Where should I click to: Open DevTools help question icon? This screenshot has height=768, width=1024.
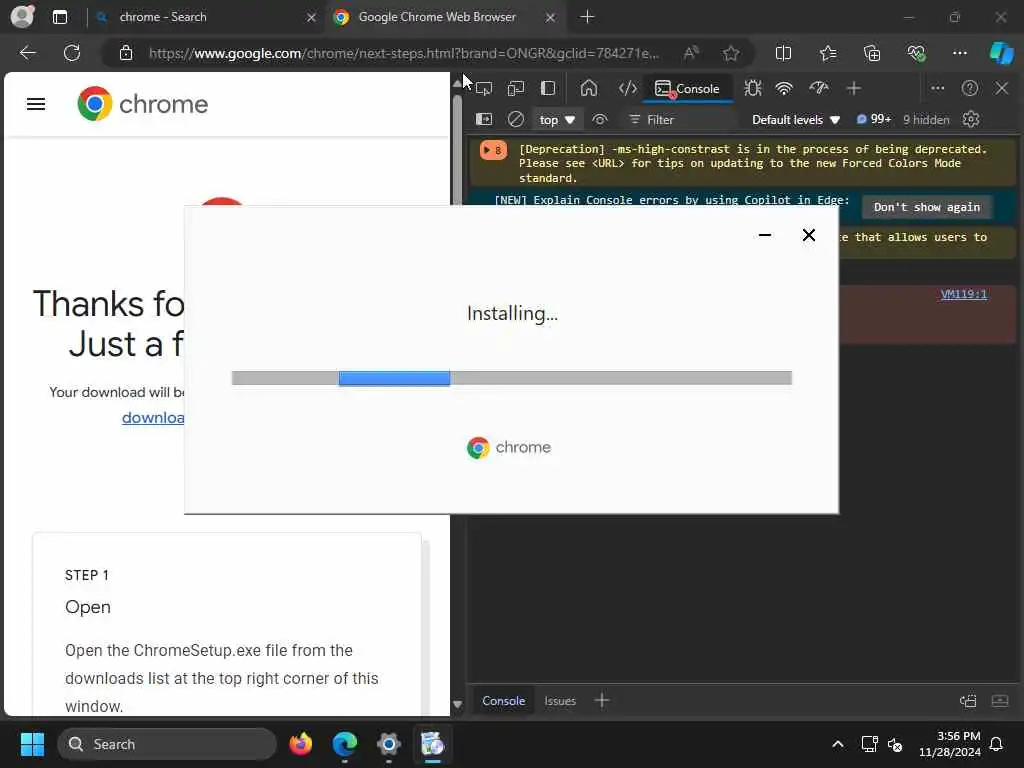coord(970,88)
